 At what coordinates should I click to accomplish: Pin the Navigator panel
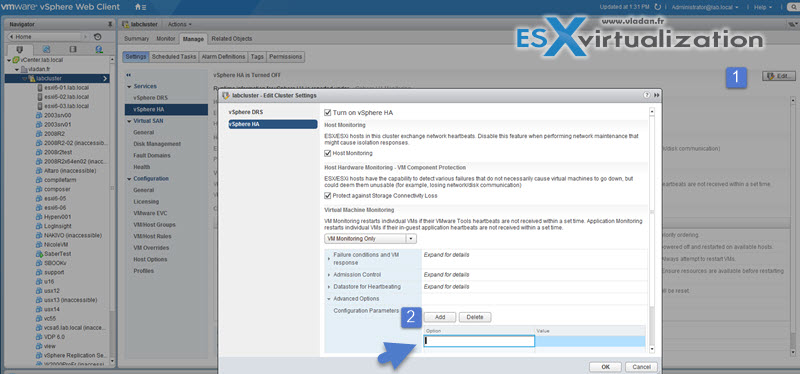click(x=110, y=24)
